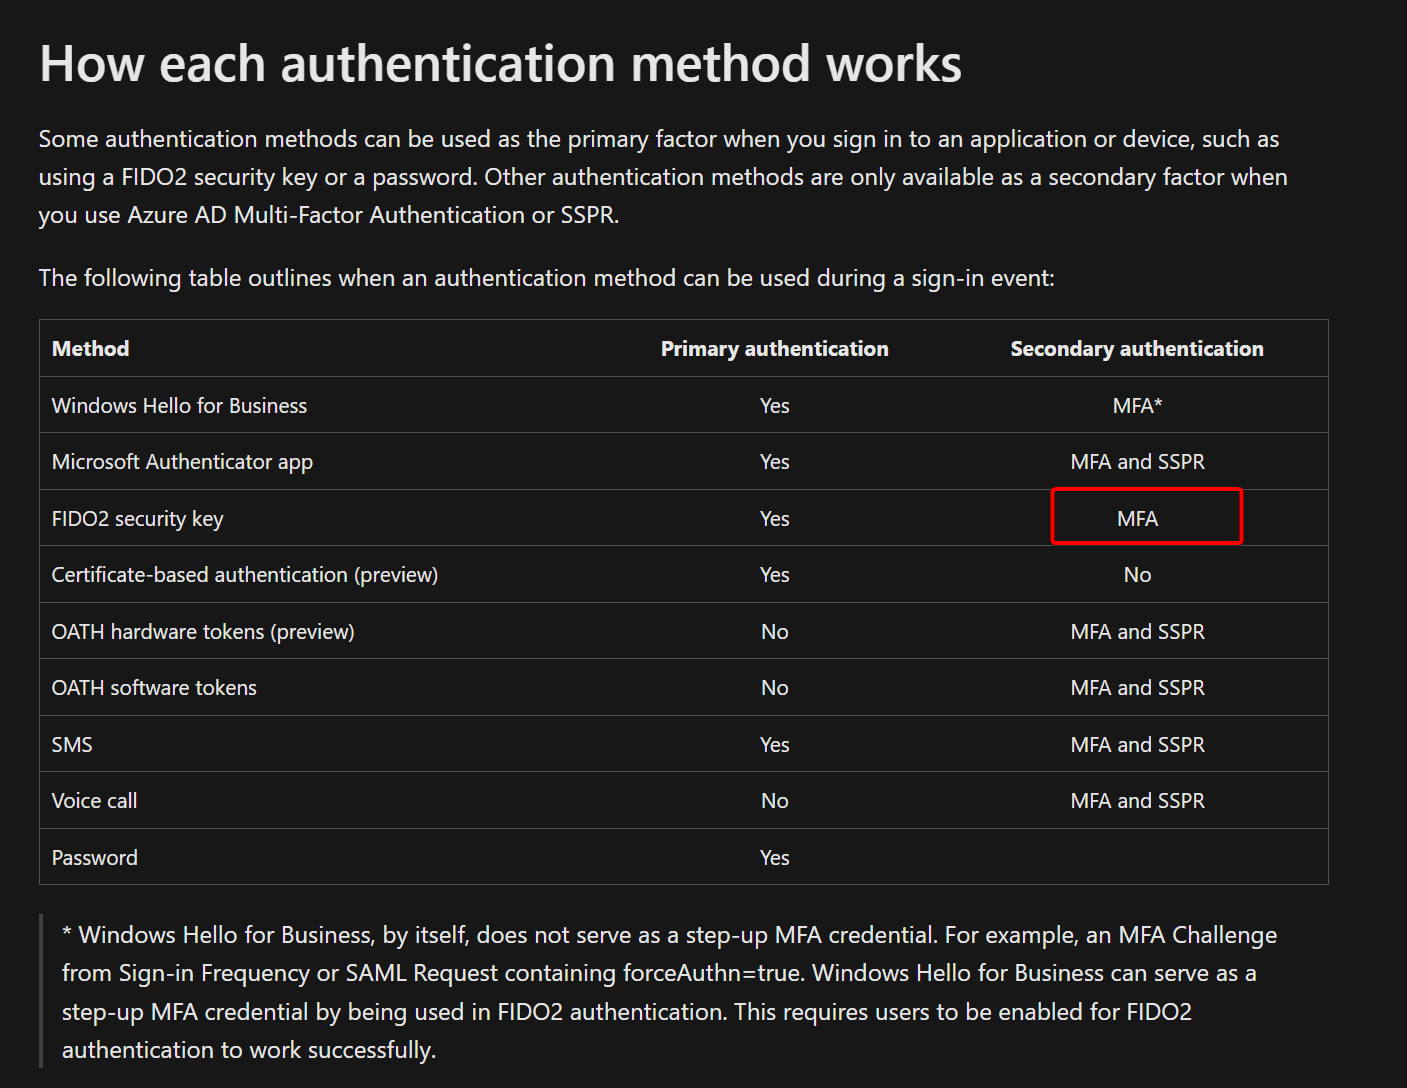Screen dimensions: 1407x1088
Task: Click 'Yes' under Primary authentication for Password
Action: coord(774,857)
